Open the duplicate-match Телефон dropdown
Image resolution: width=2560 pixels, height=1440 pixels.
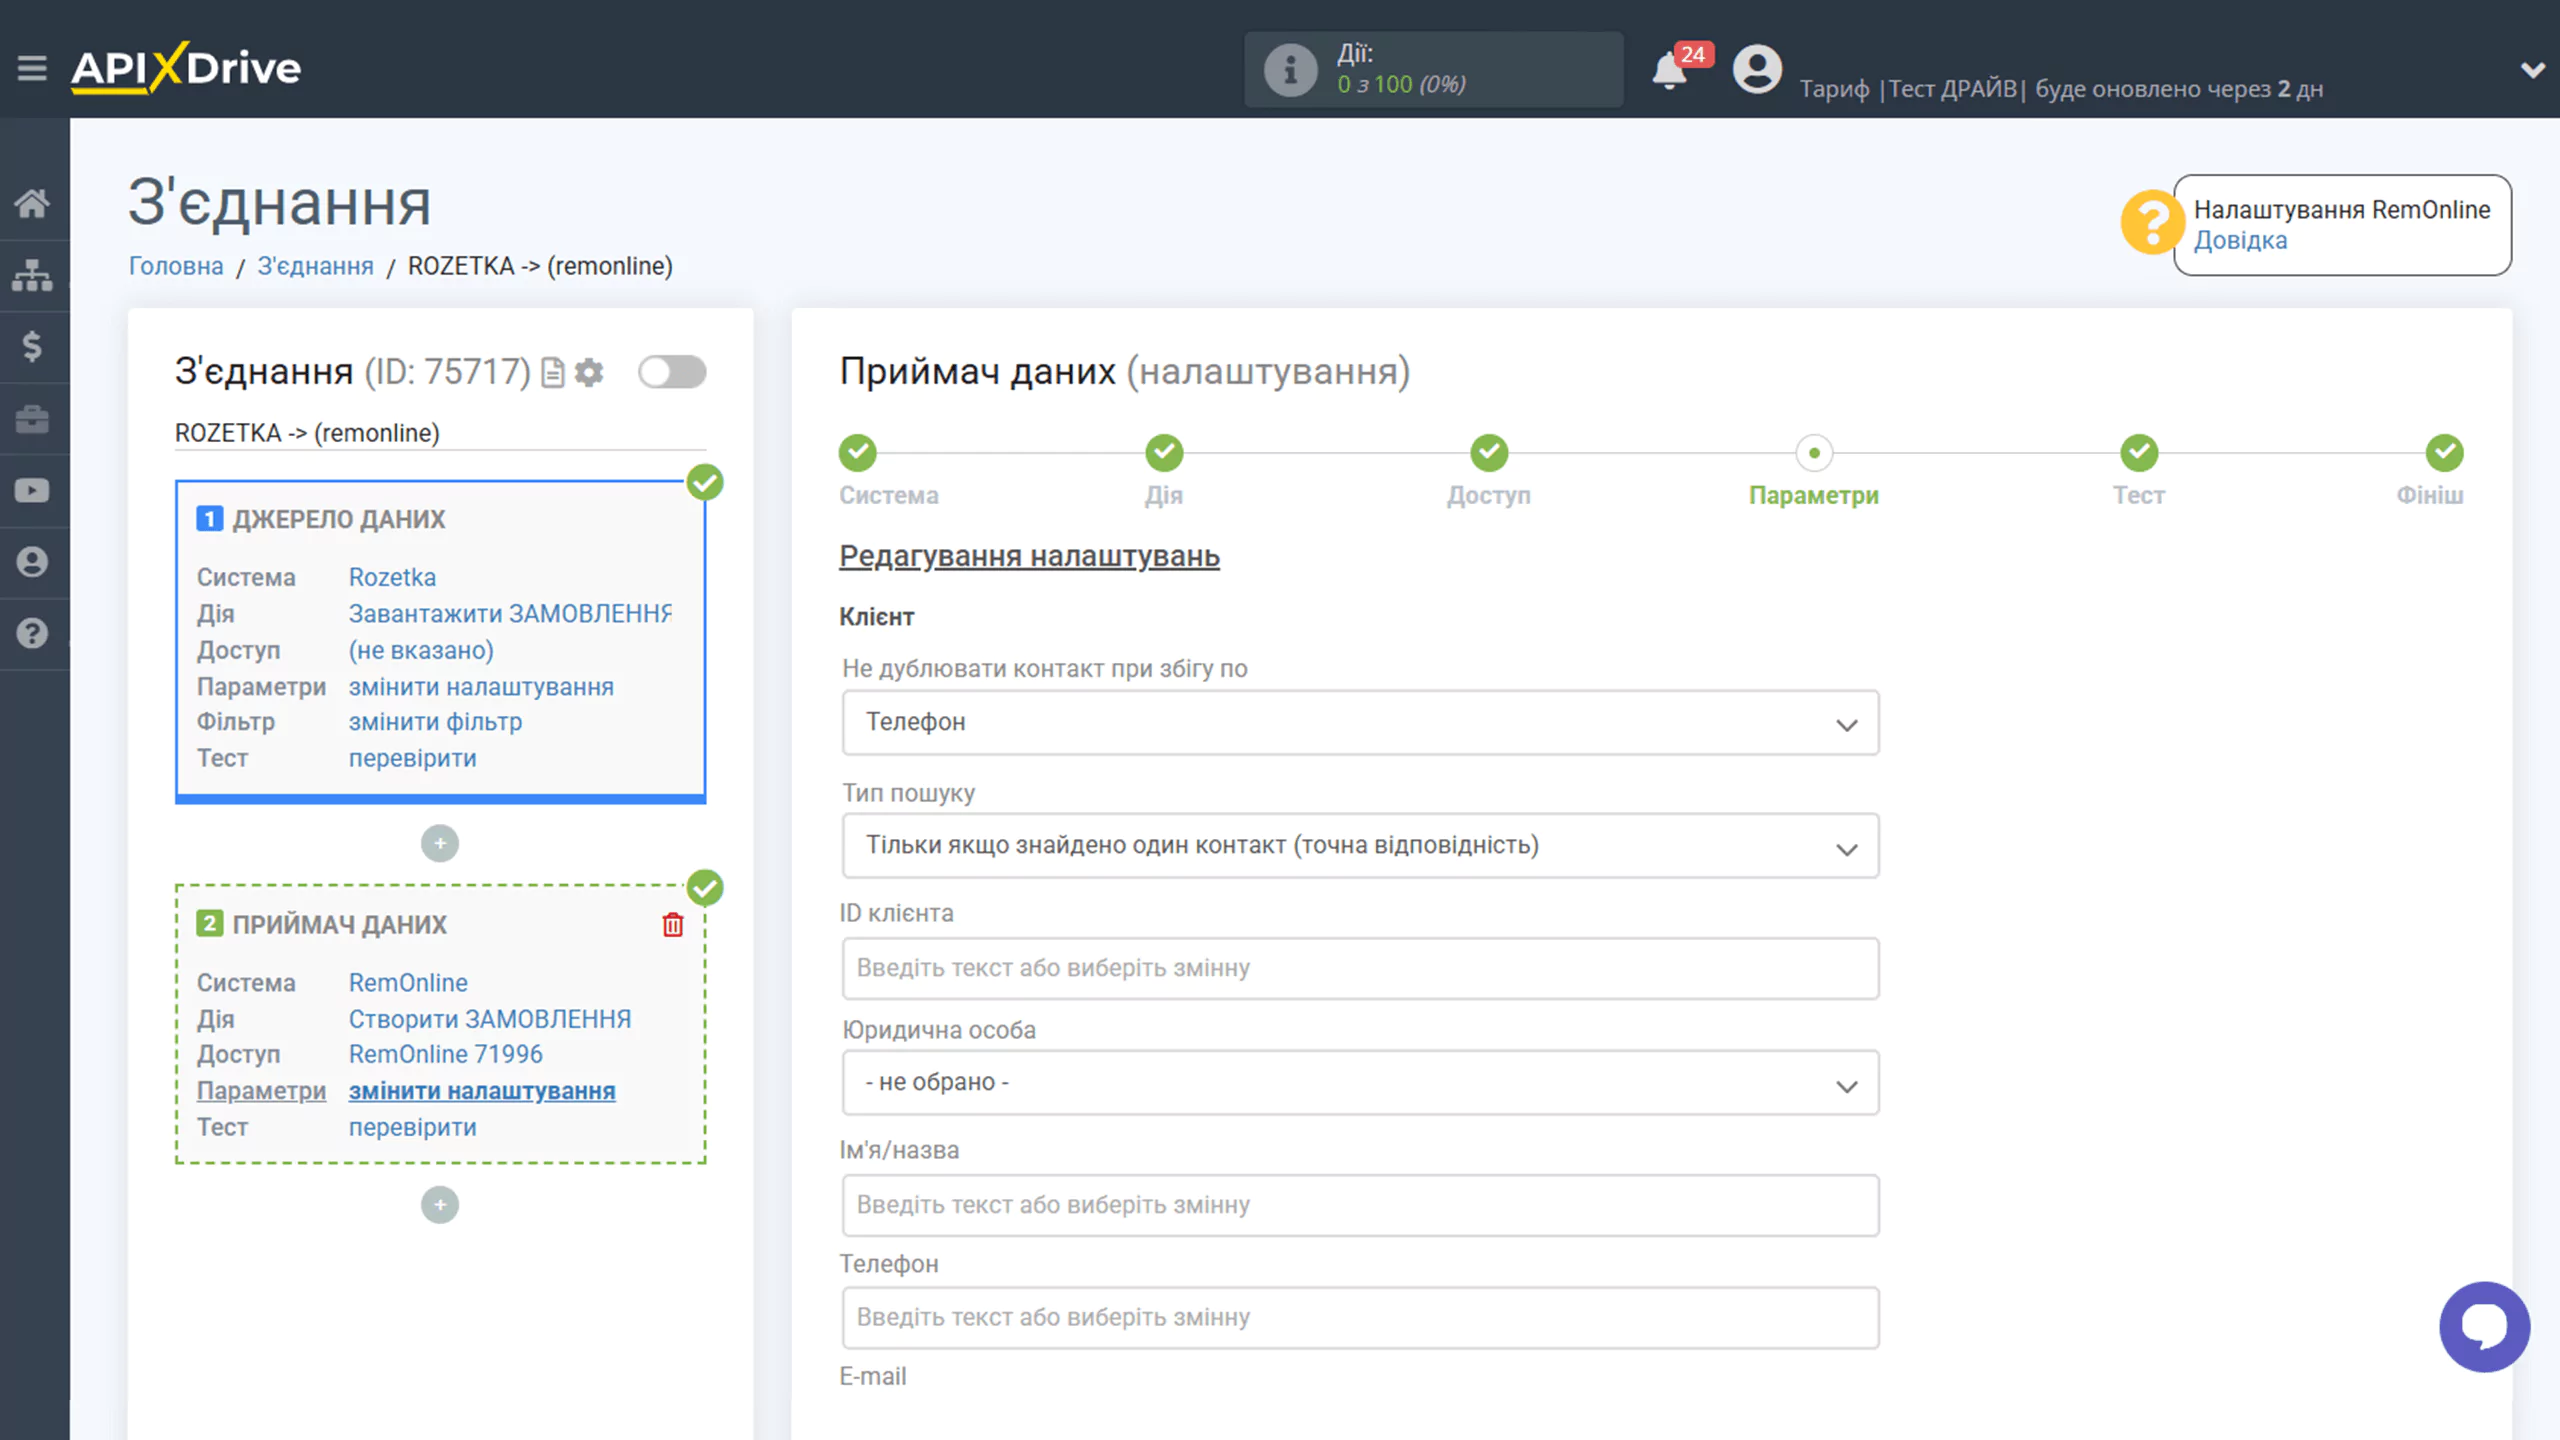pos(1360,722)
